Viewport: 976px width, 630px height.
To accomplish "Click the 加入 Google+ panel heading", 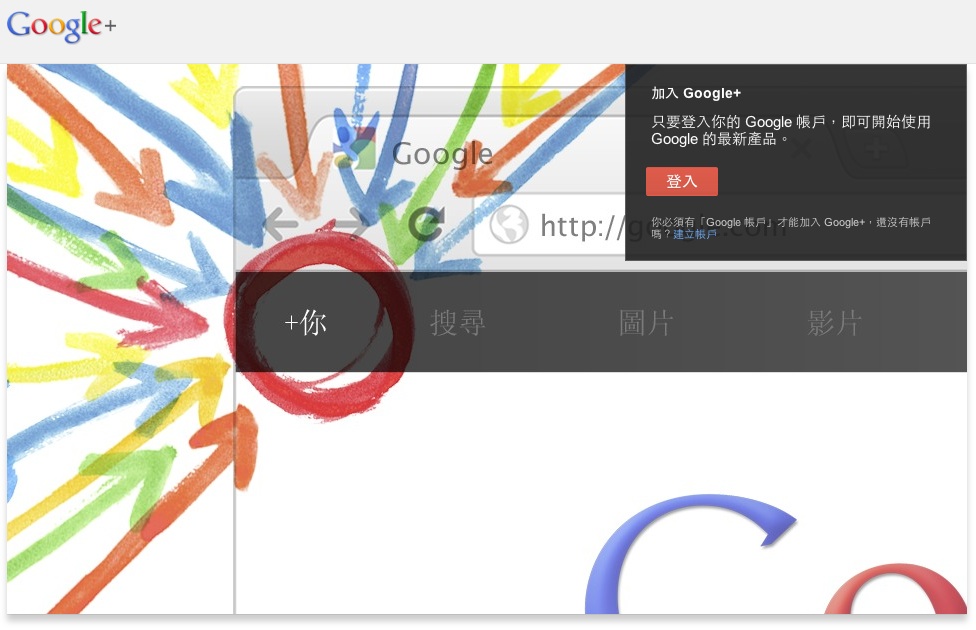I will pyautogui.click(x=696, y=93).
